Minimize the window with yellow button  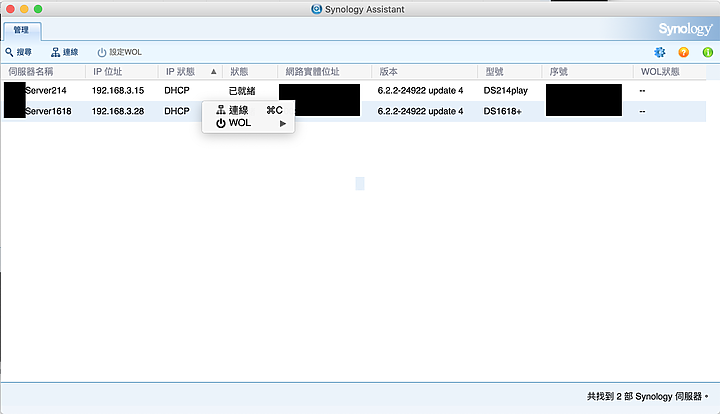[x=24, y=9]
